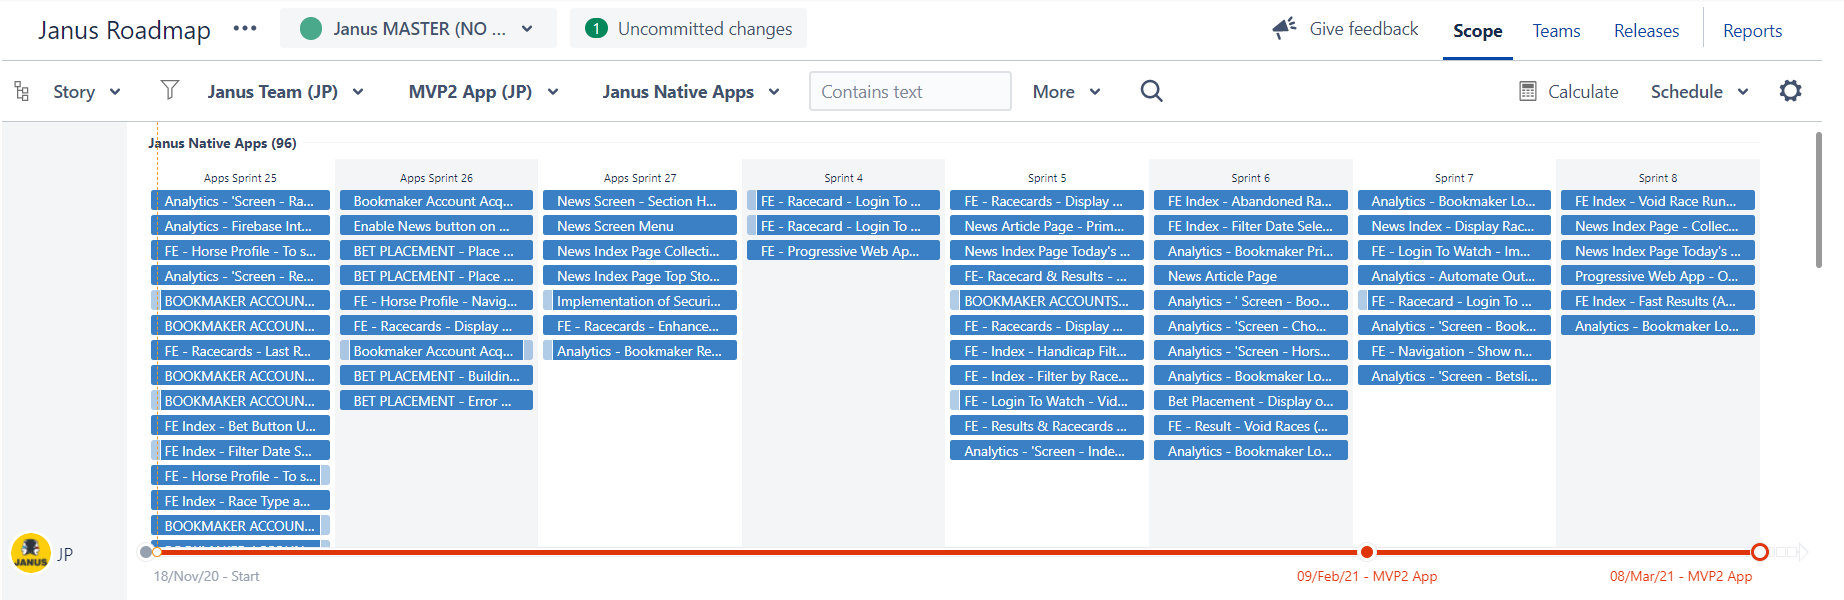Screen dimensions: 1844x600
Task: Open the FE Index - Abandoned Ra... card
Action: 1250,201
